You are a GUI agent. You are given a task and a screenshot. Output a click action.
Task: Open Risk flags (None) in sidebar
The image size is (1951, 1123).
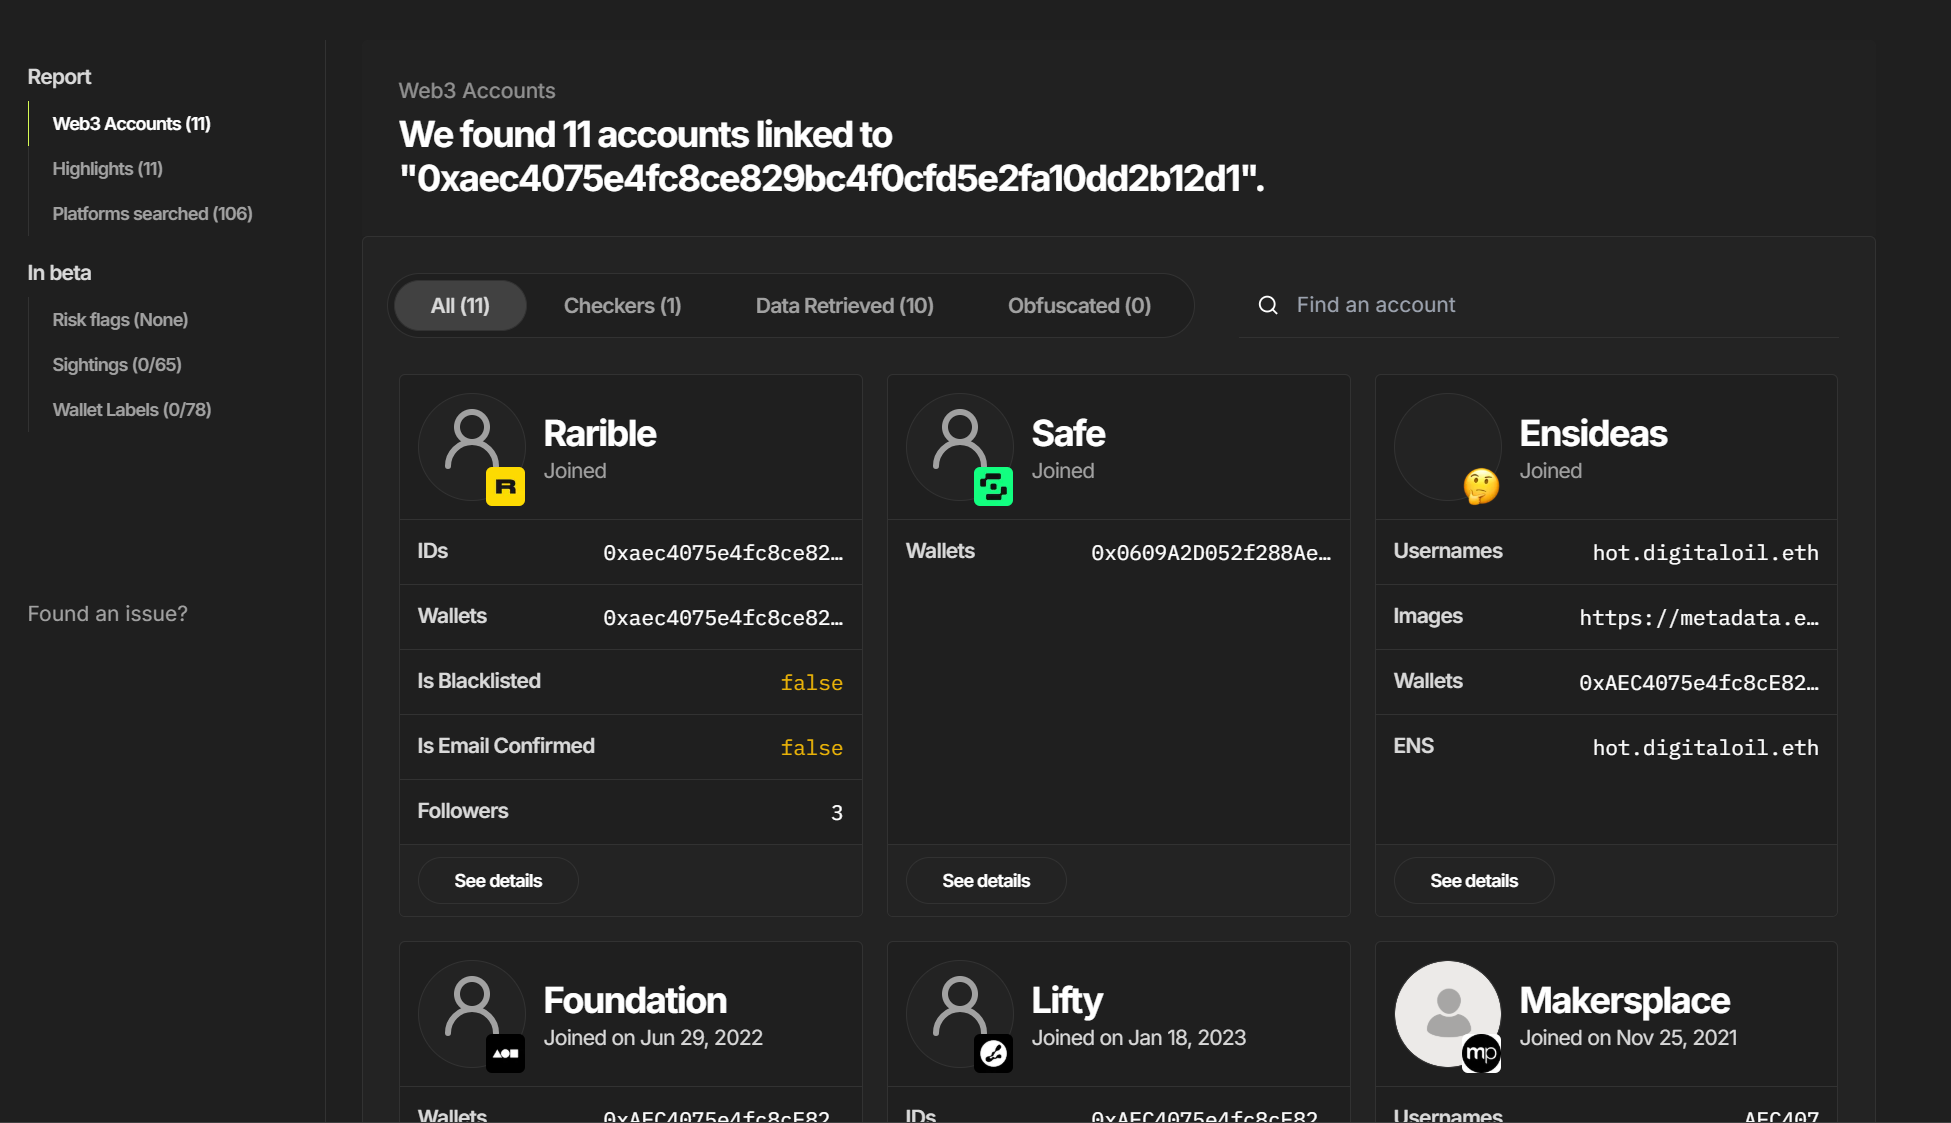[x=120, y=320]
